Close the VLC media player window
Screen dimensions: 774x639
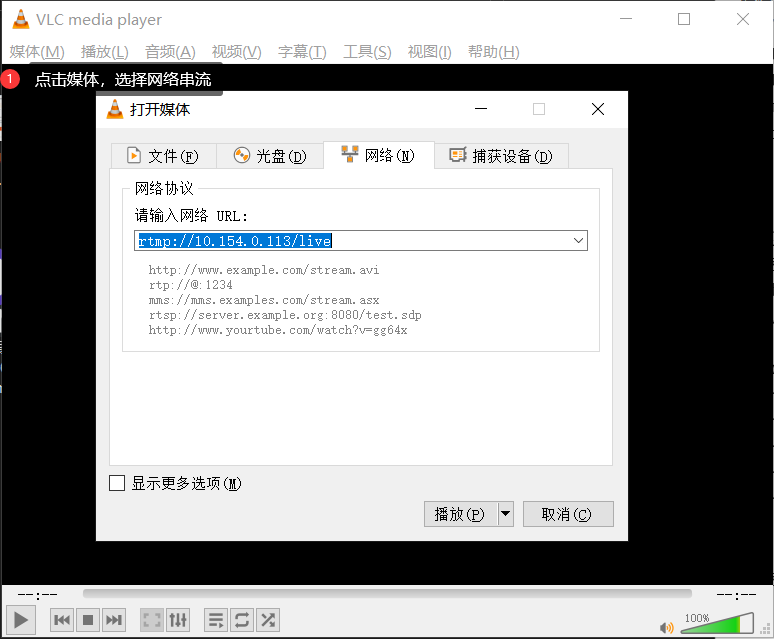click(742, 19)
